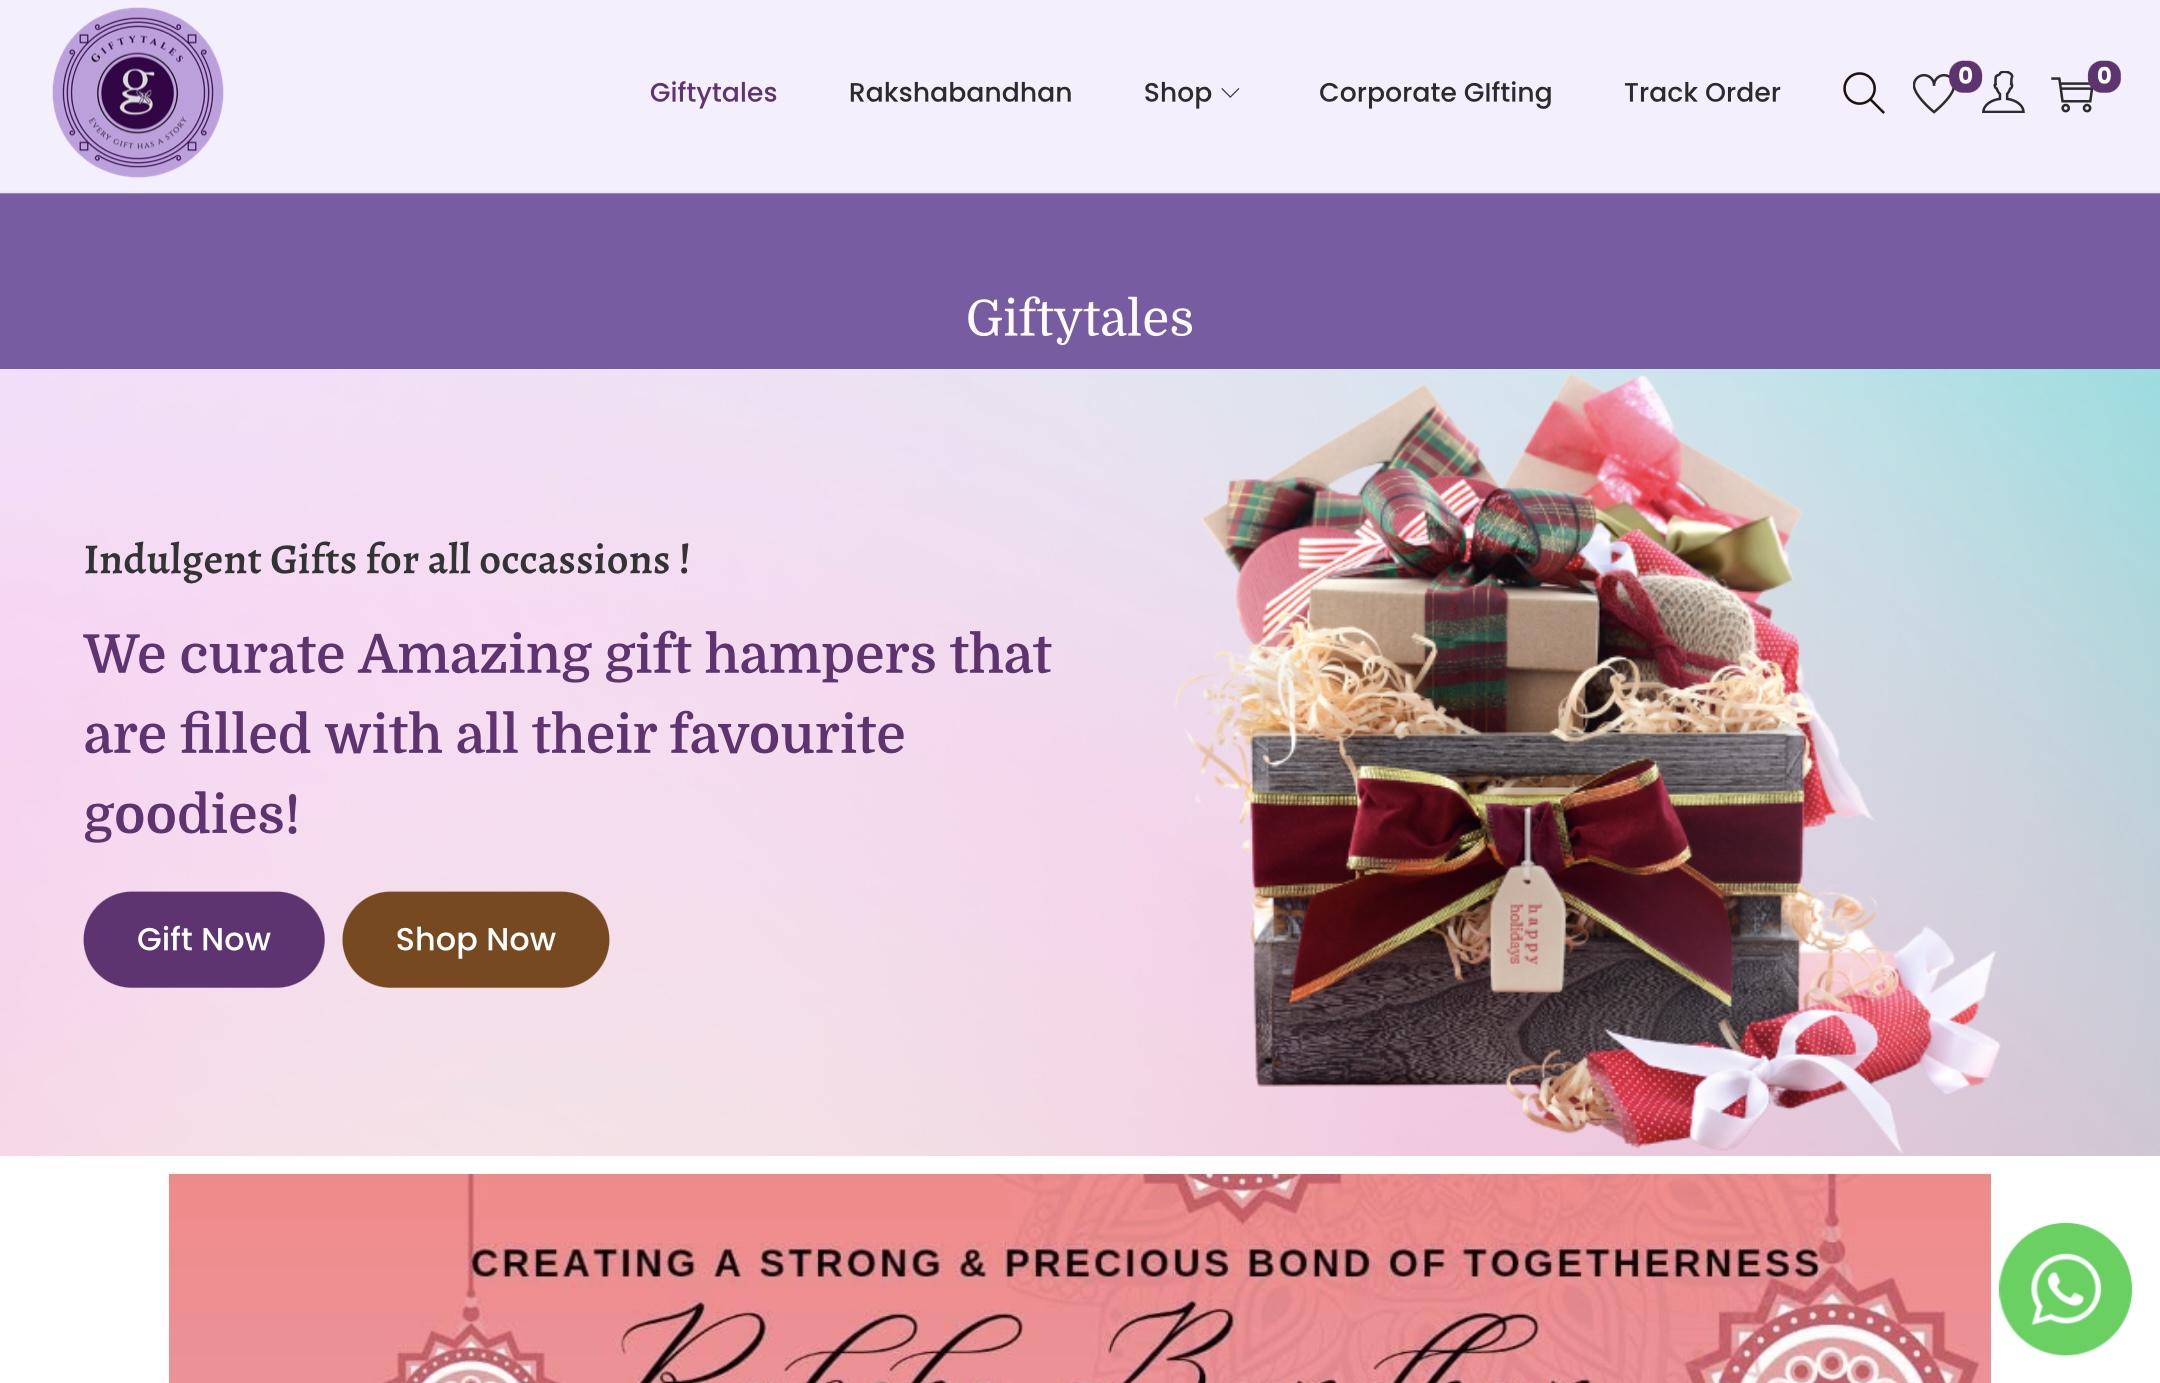Click the Giftytales round logo

tap(138, 93)
